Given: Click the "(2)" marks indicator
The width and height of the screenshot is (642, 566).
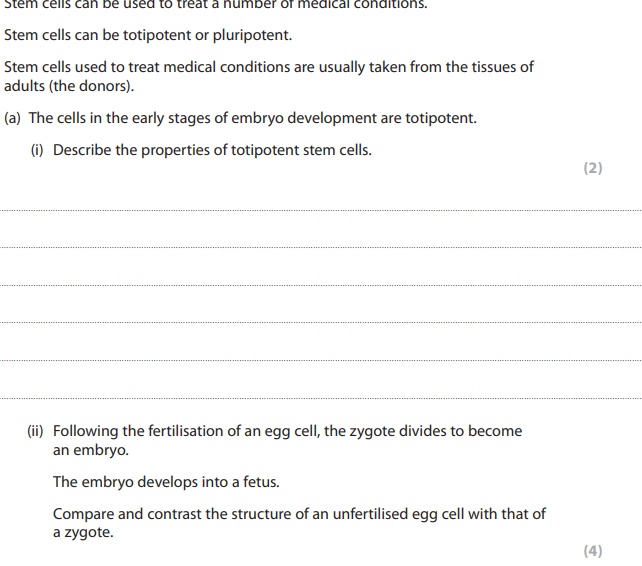Looking at the screenshot, I should (593, 168).
